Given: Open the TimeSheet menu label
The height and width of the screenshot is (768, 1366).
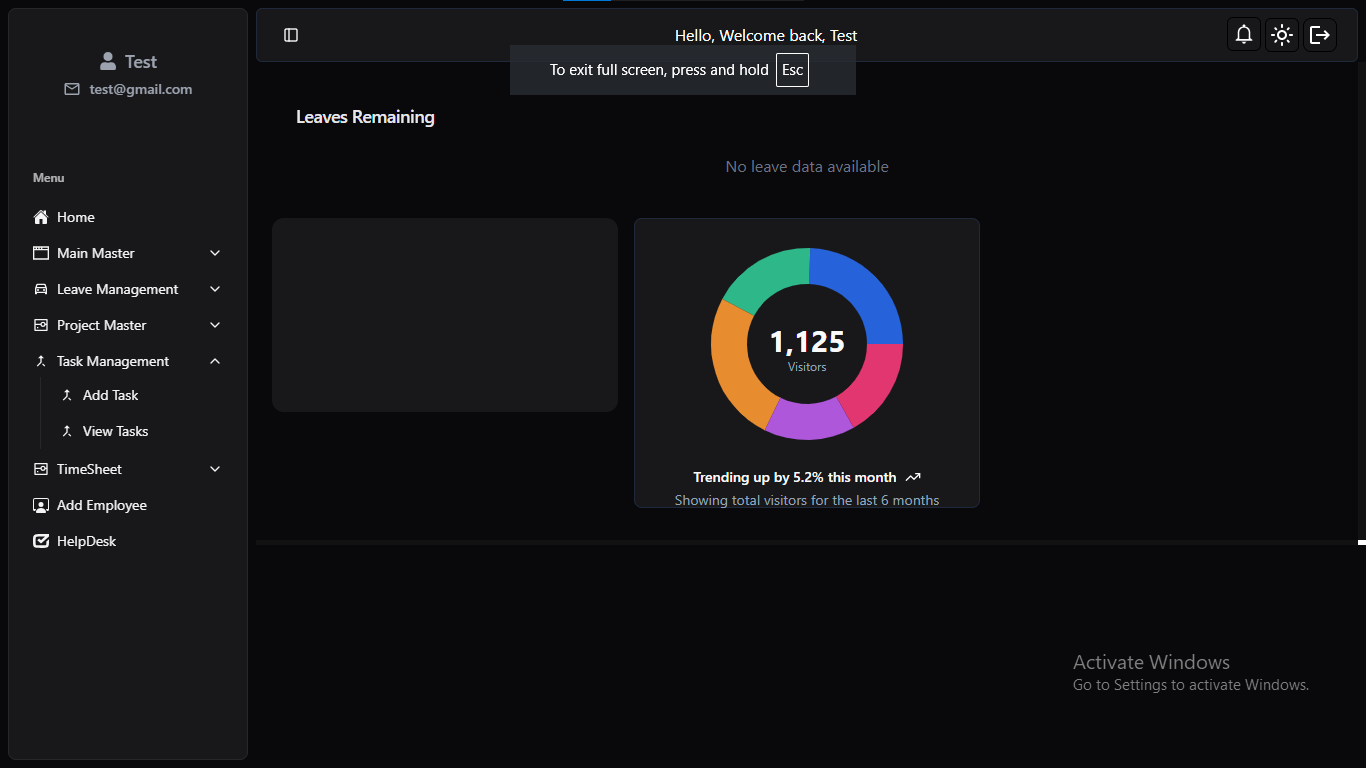Looking at the screenshot, I should [89, 469].
